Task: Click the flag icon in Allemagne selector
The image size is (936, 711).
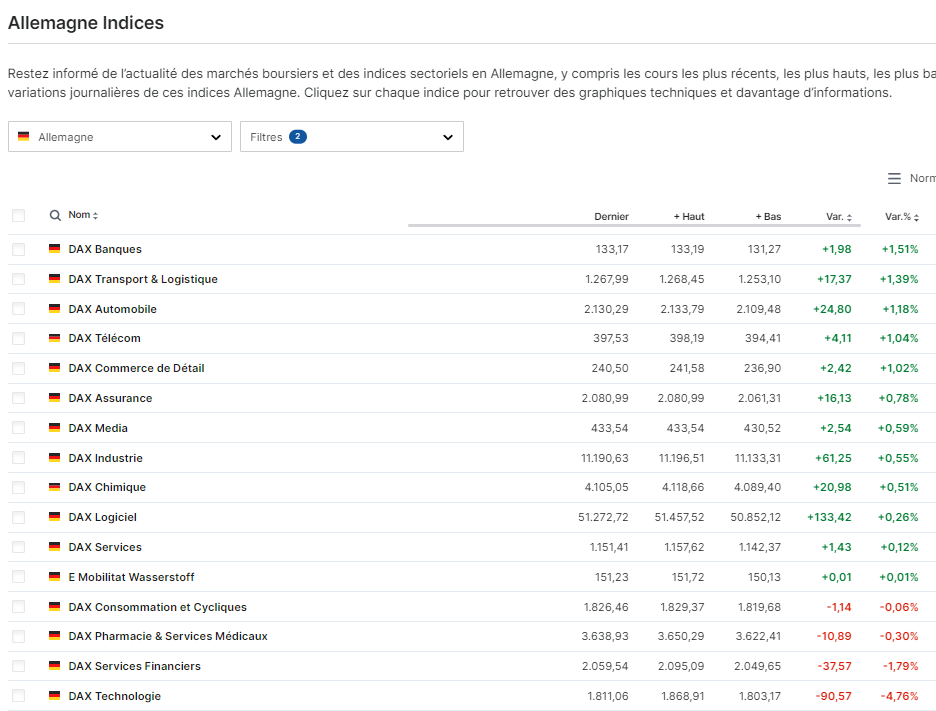Action: pyautogui.click(x=24, y=137)
